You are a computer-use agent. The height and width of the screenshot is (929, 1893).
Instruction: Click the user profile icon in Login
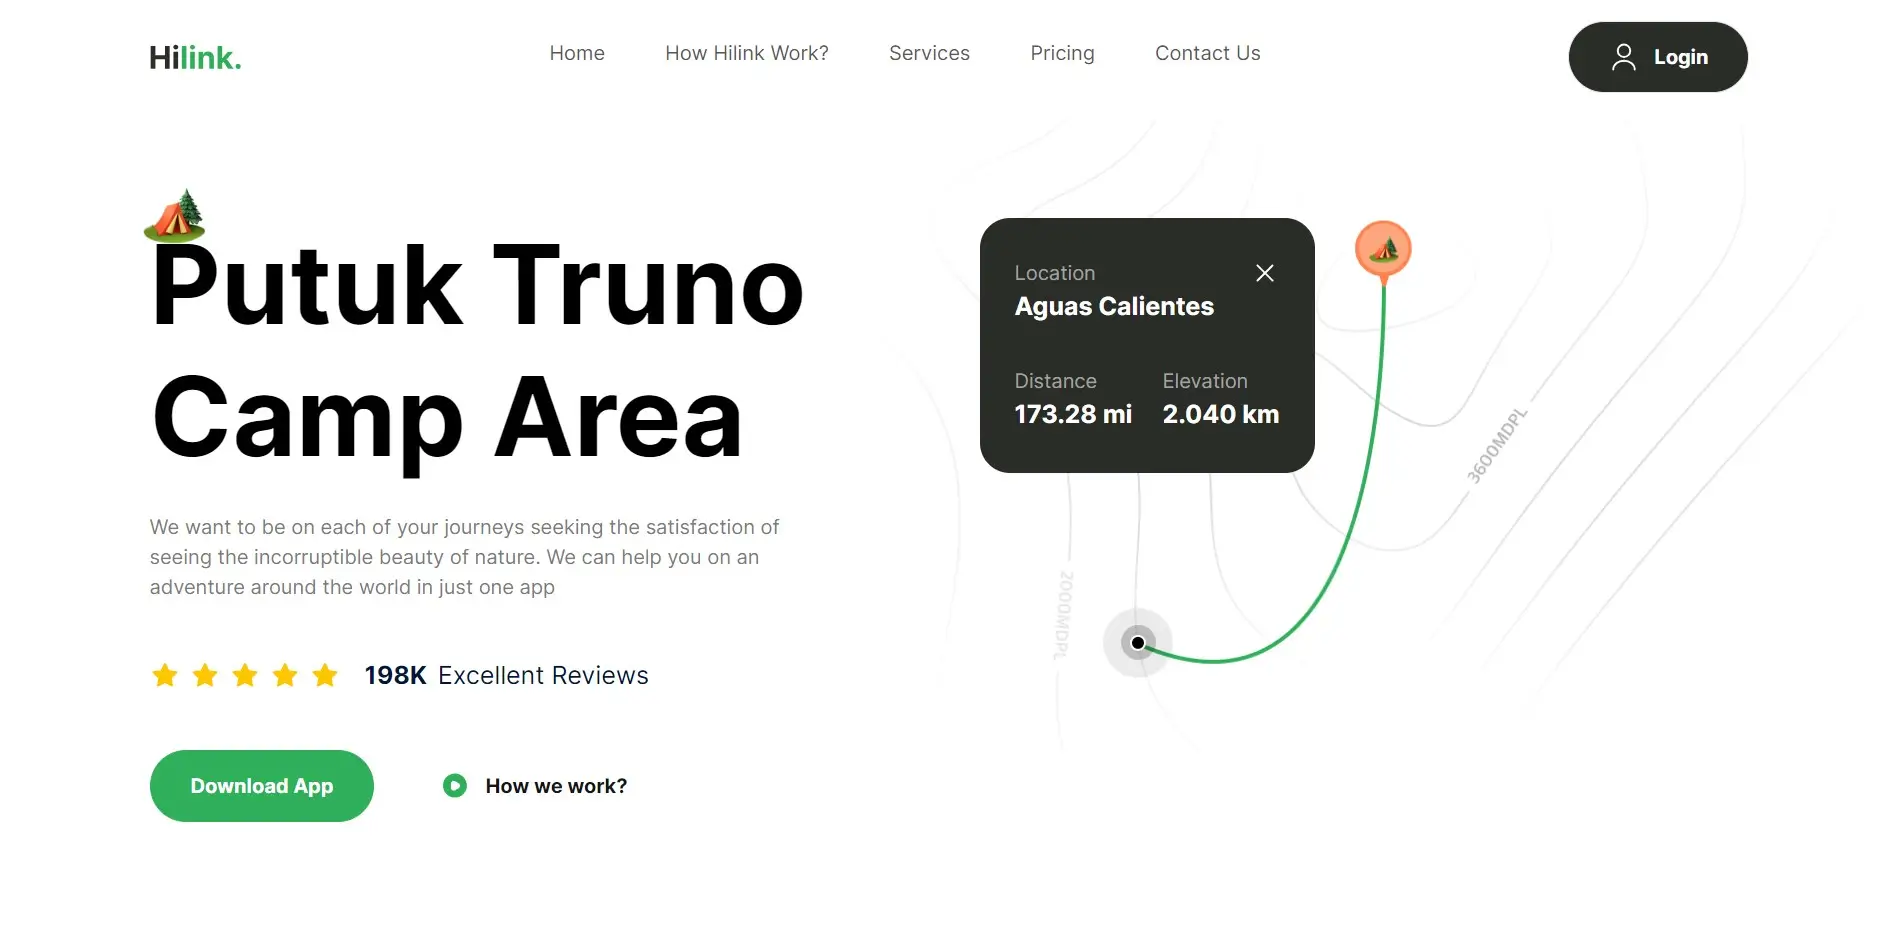(1623, 57)
